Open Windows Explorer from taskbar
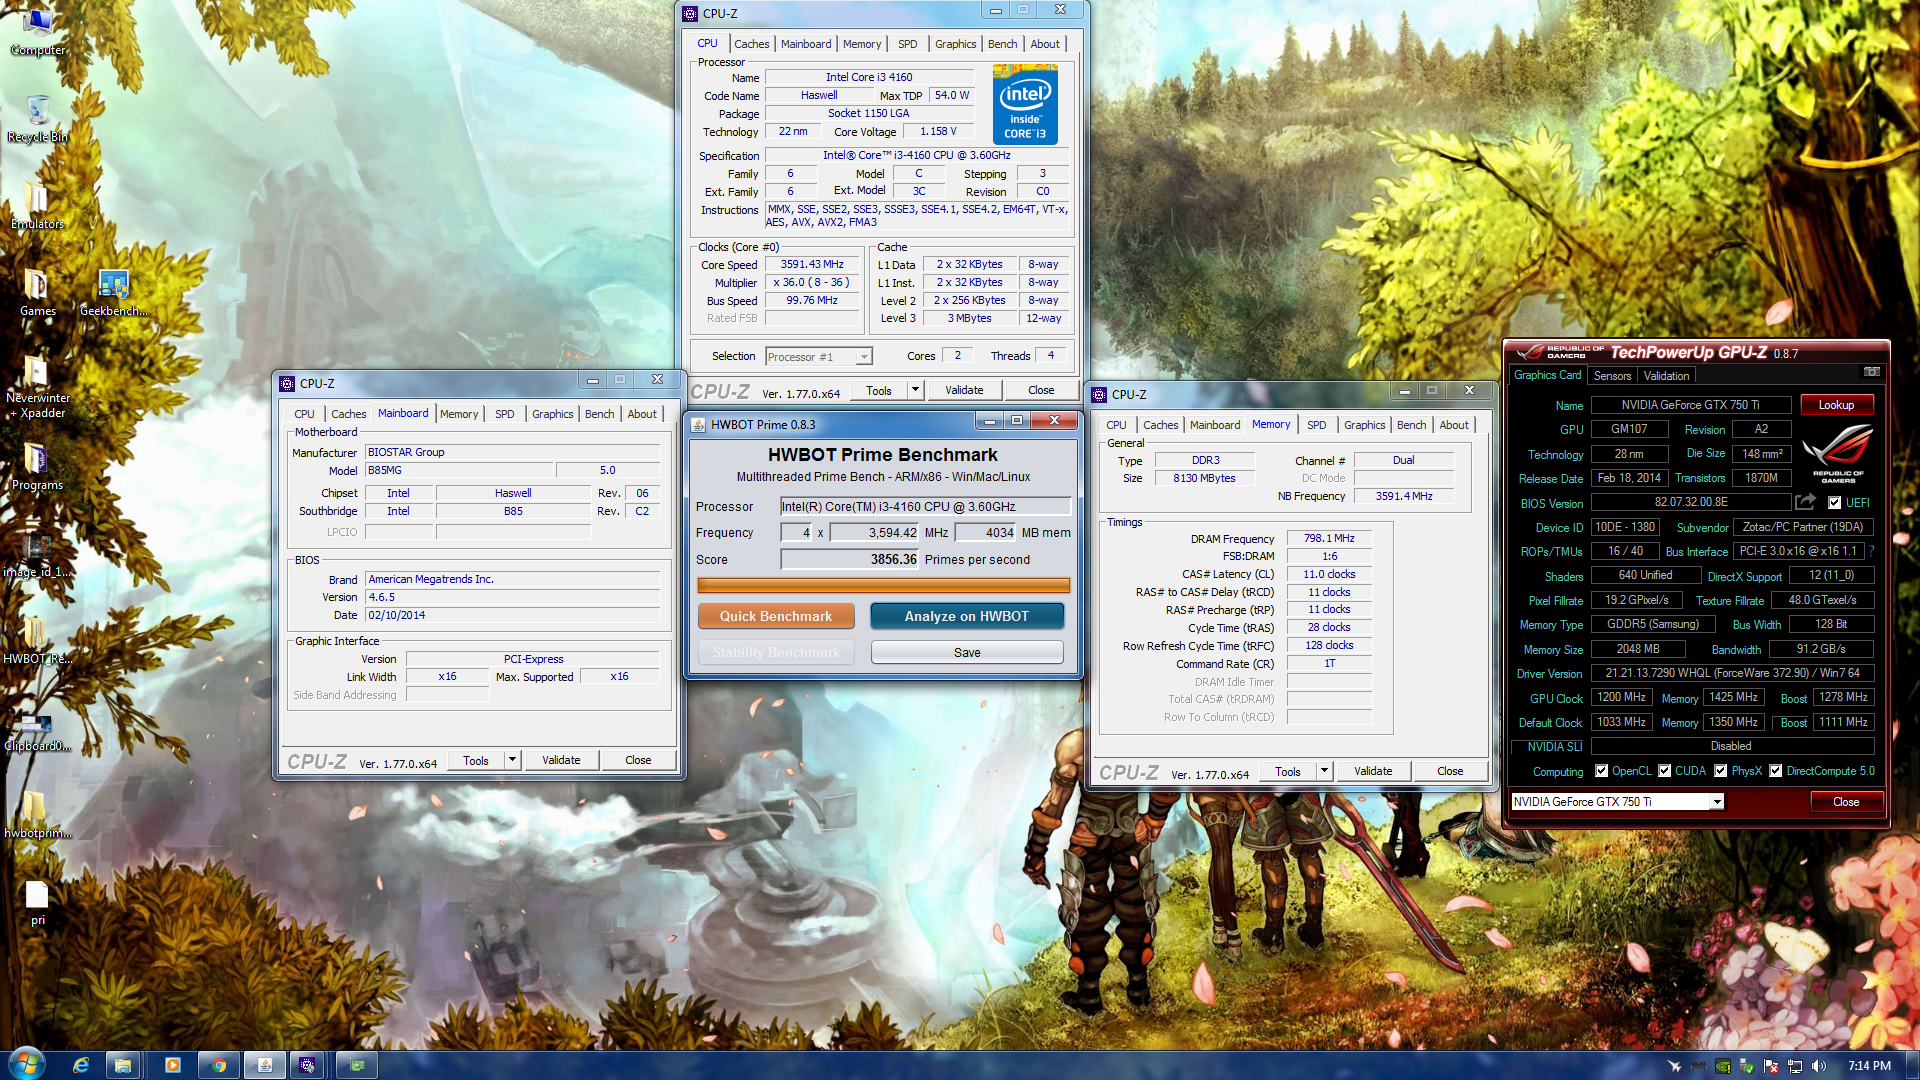 [x=123, y=1065]
